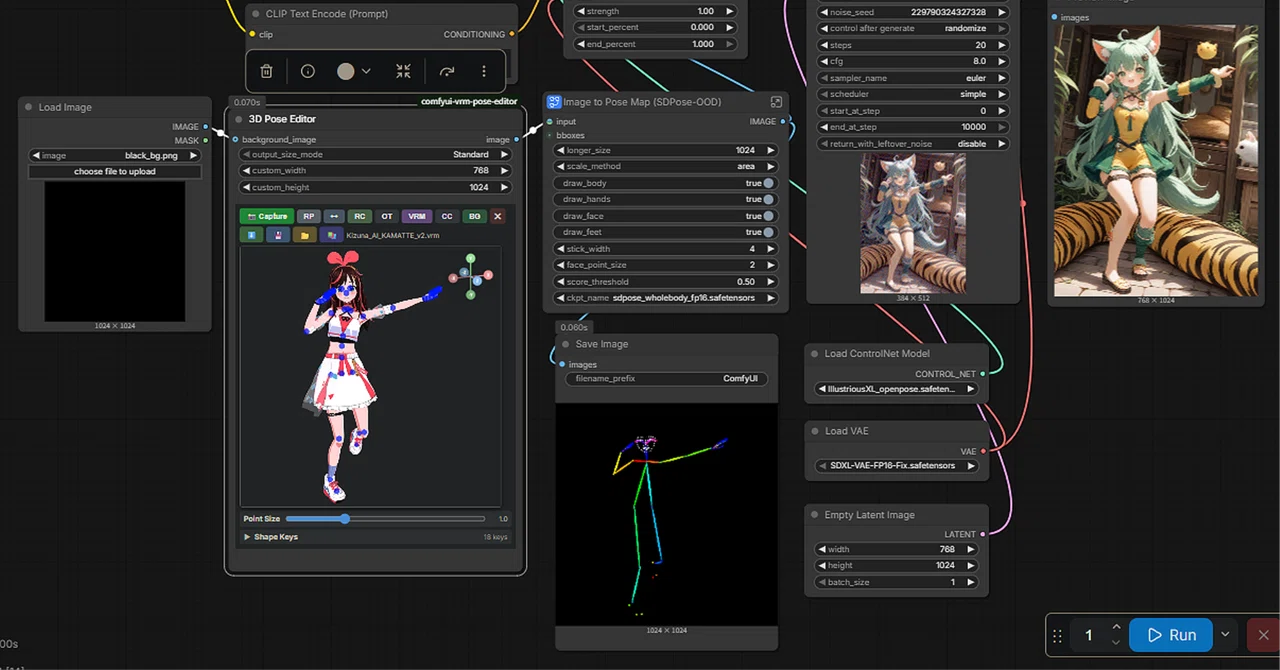Image resolution: width=1280 pixels, height=670 pixels.
Task: Open the sampler_name euler dropdown
Action: pyautogui.click(x=912, y=78)
